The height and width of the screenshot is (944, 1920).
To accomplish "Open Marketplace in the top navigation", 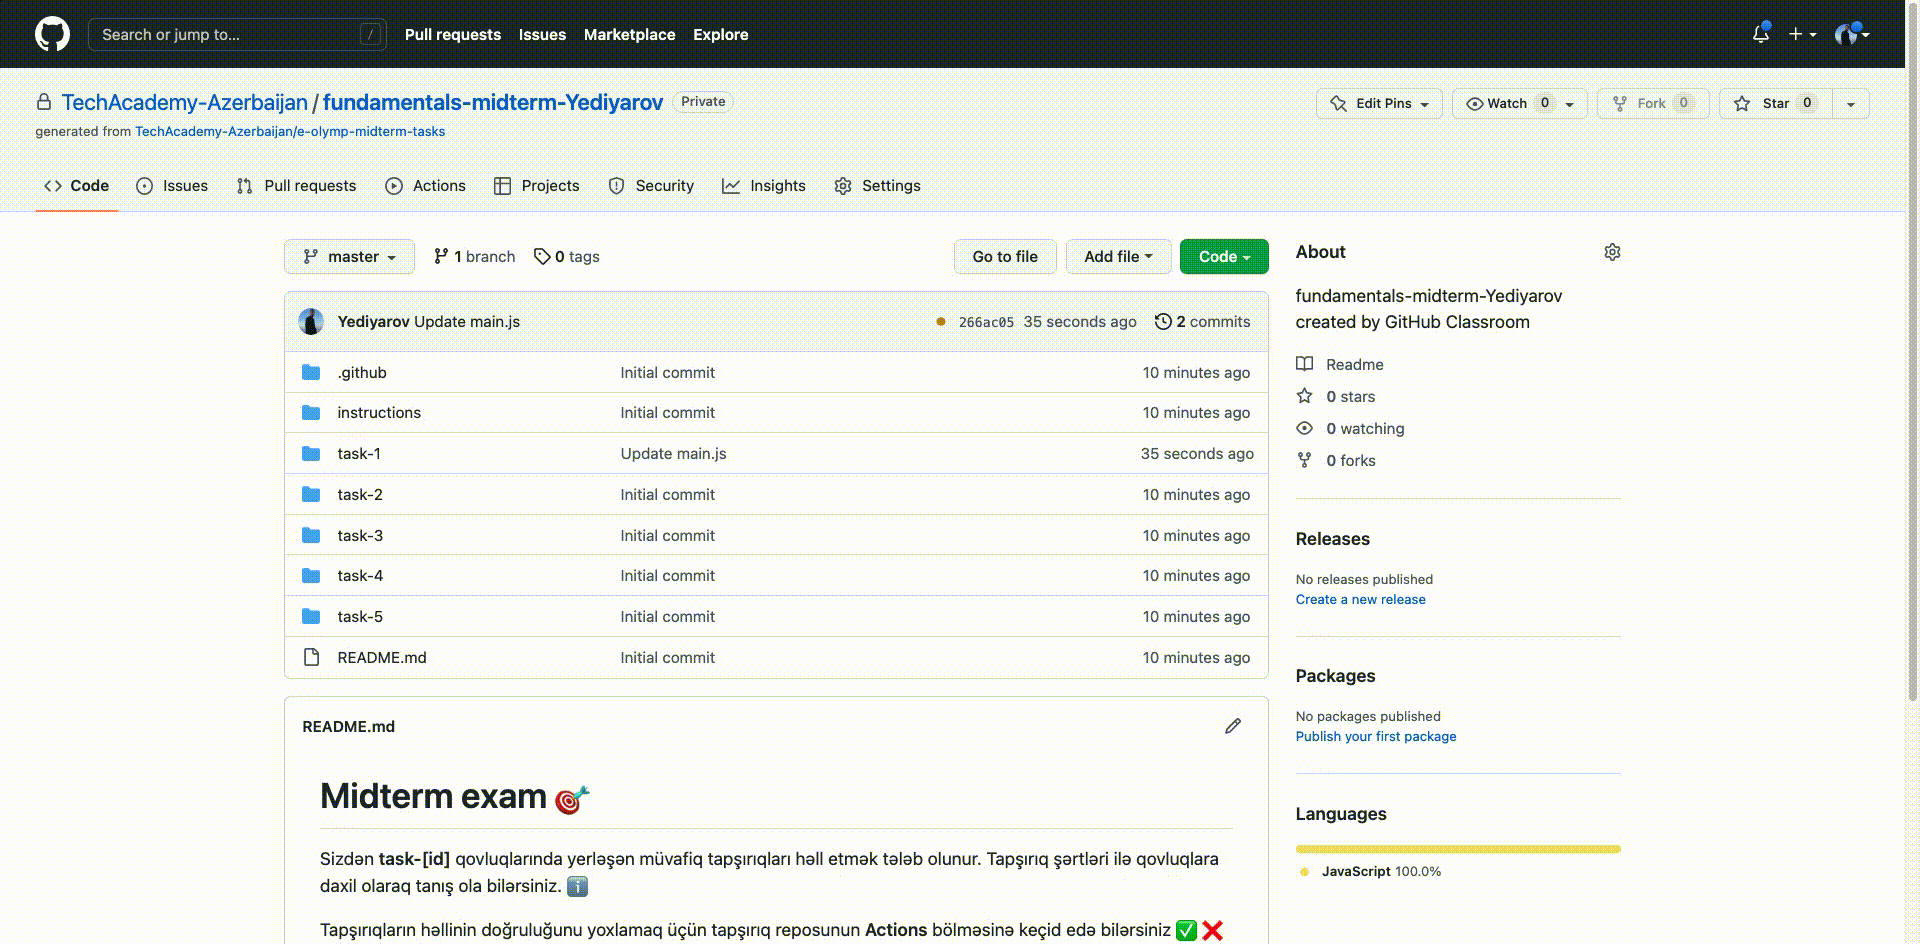I will coord(629,34).
